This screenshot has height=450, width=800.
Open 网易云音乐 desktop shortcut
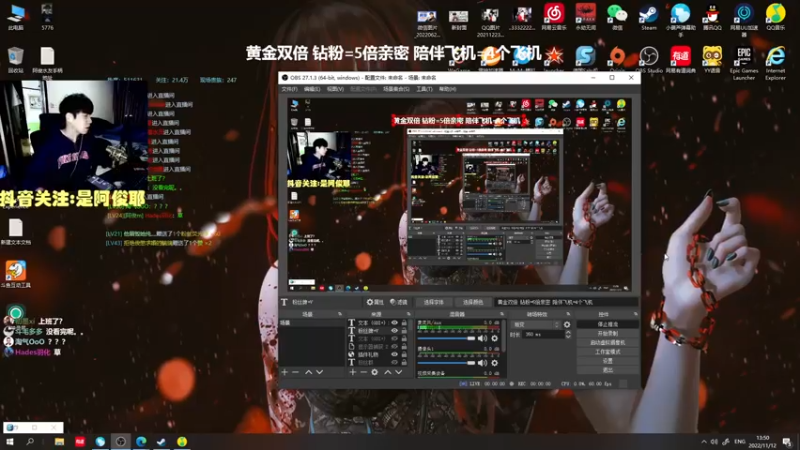coord(554,18)
